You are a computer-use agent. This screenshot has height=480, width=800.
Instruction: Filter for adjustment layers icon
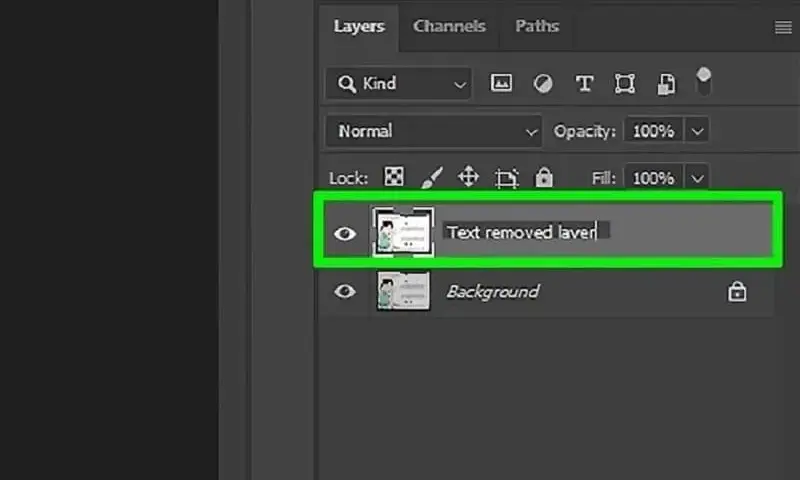click(542, 83)
